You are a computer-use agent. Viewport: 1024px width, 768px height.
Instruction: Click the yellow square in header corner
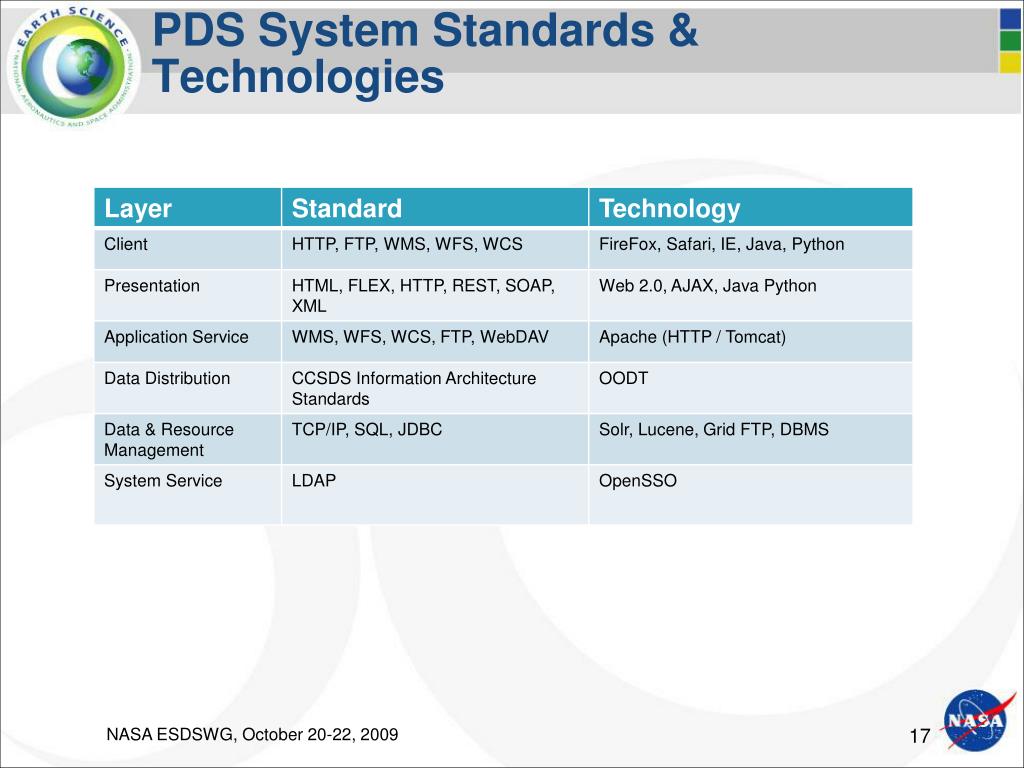(1010, 62)
